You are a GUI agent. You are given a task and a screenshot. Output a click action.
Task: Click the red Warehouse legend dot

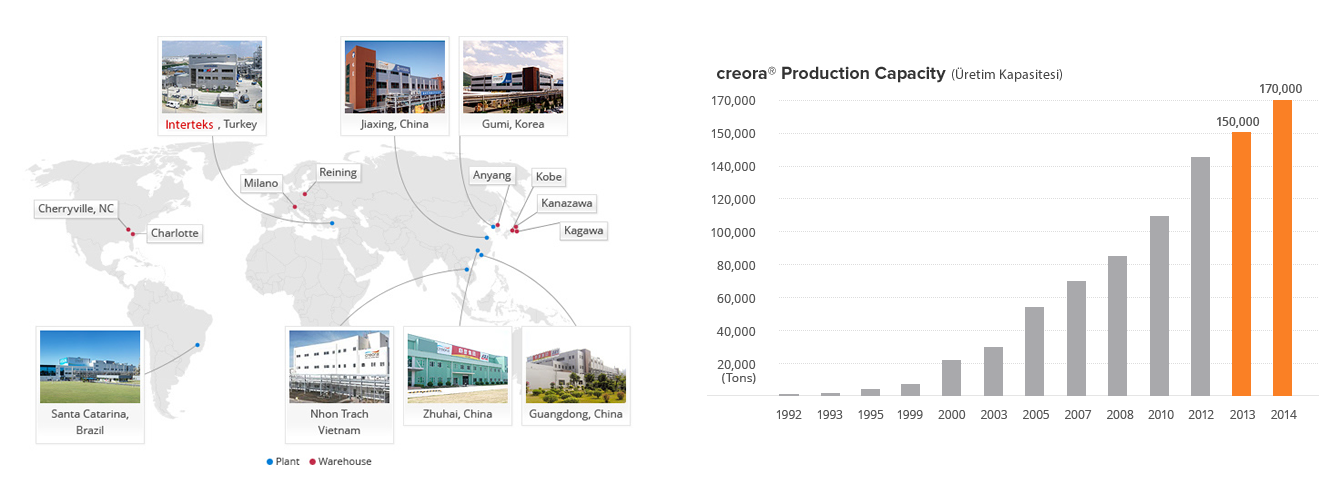(x=311, y=461)
